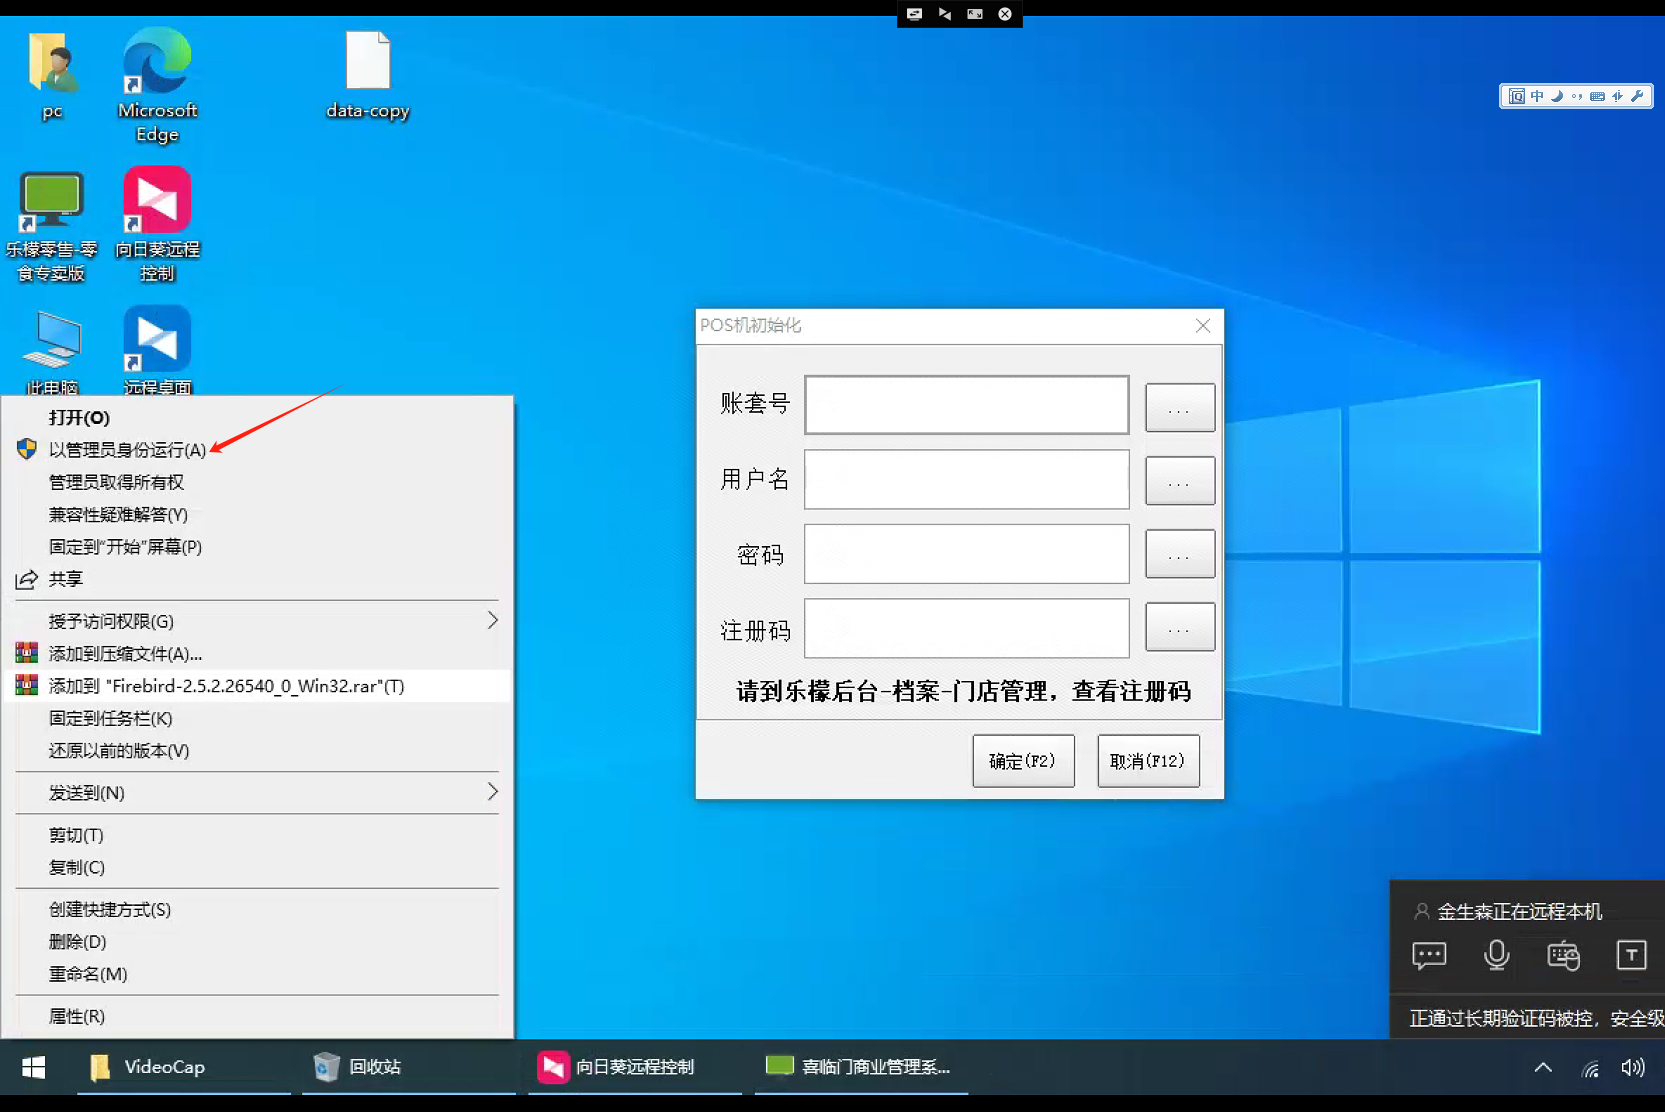The width and height of the screenshot is (1665, 1112).
Task: Click the ... button beside 账套号
Action: coord(1180,408)
